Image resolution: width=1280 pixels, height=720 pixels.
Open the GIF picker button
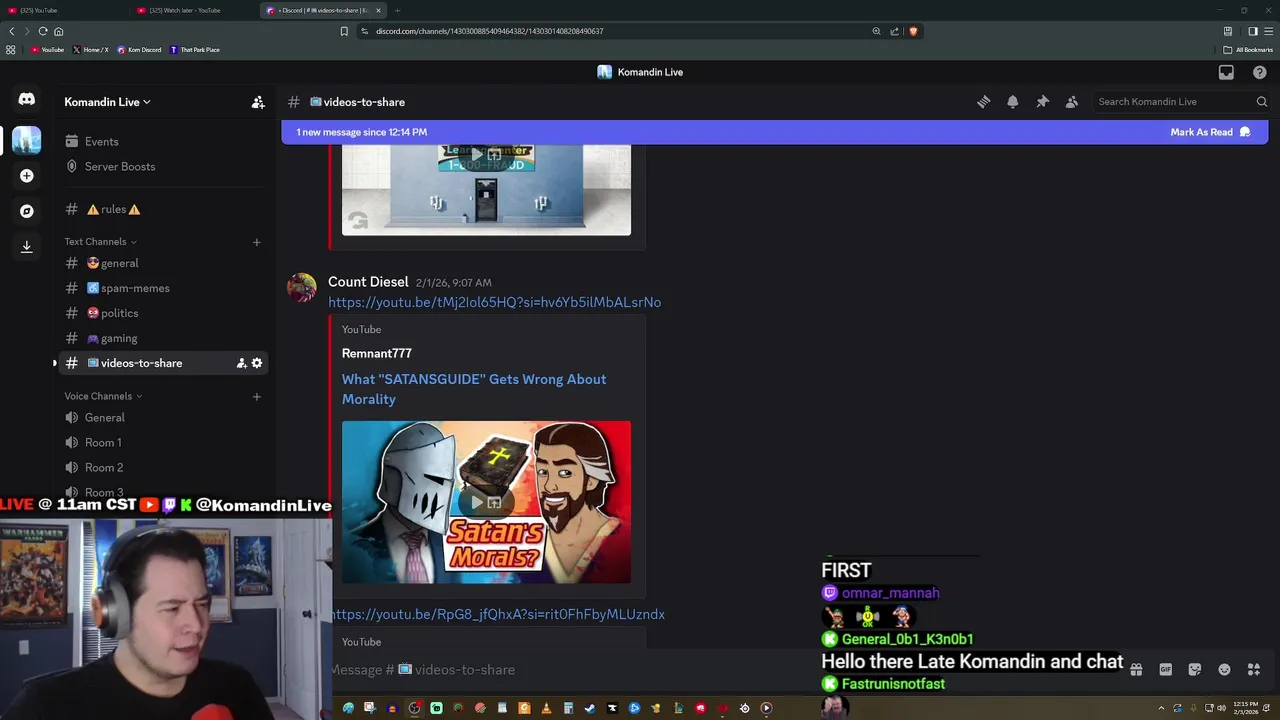coord(1165,670)
